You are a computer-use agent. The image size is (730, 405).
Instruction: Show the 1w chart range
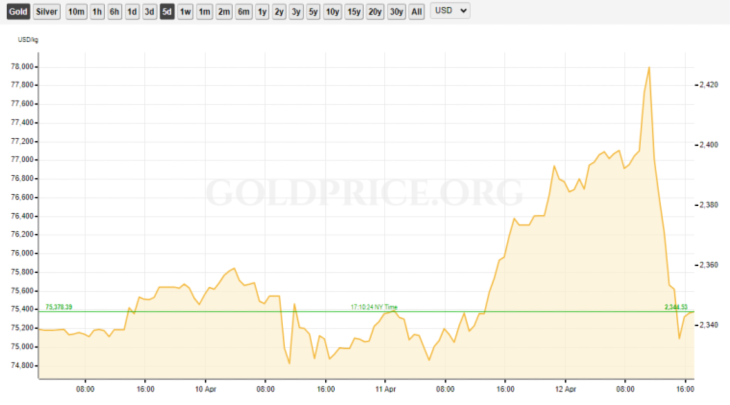pyautogui.click(x=185, y=12)
